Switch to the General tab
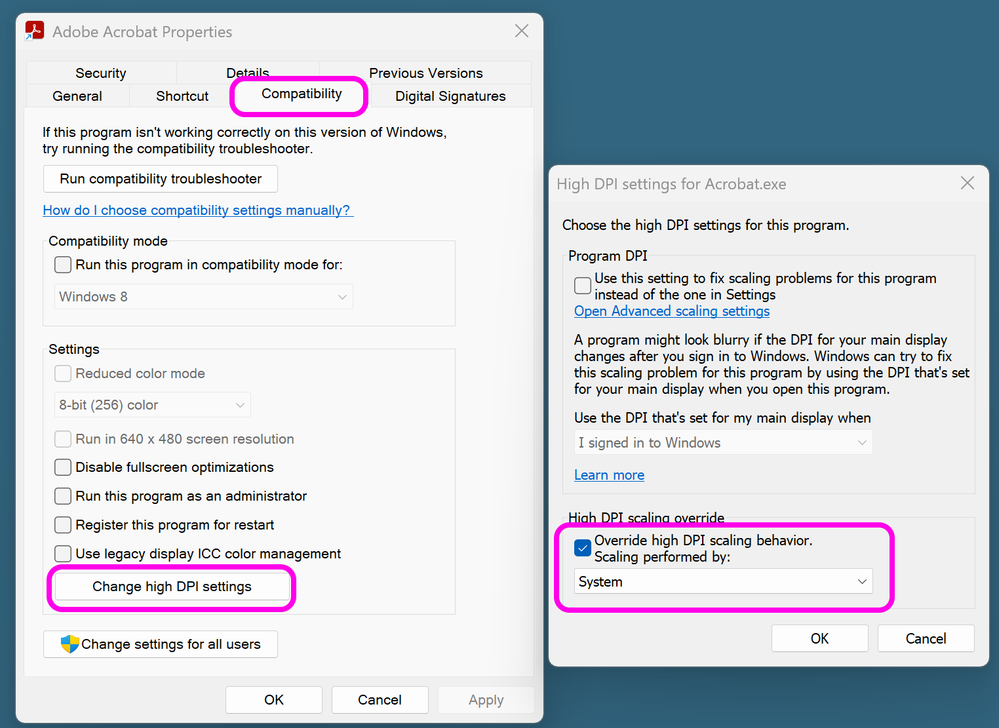 tap(77, 96)
